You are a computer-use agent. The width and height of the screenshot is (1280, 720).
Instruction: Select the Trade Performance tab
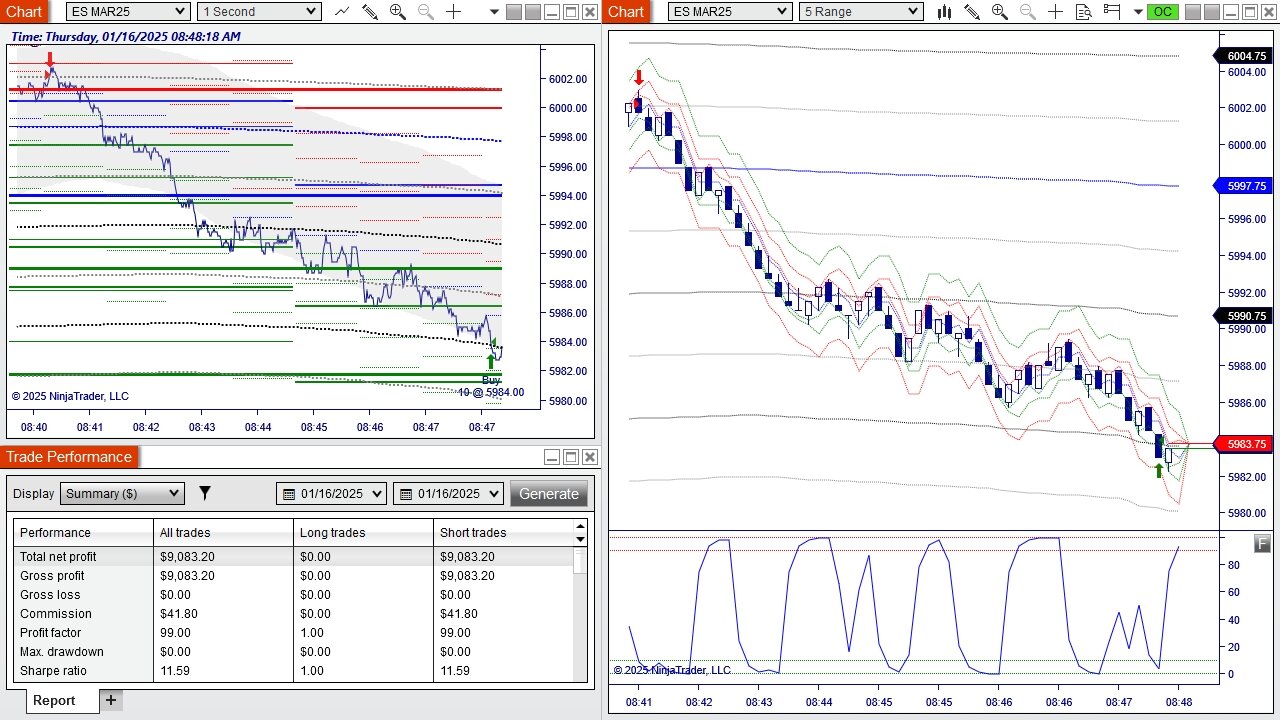coord(69,457)
